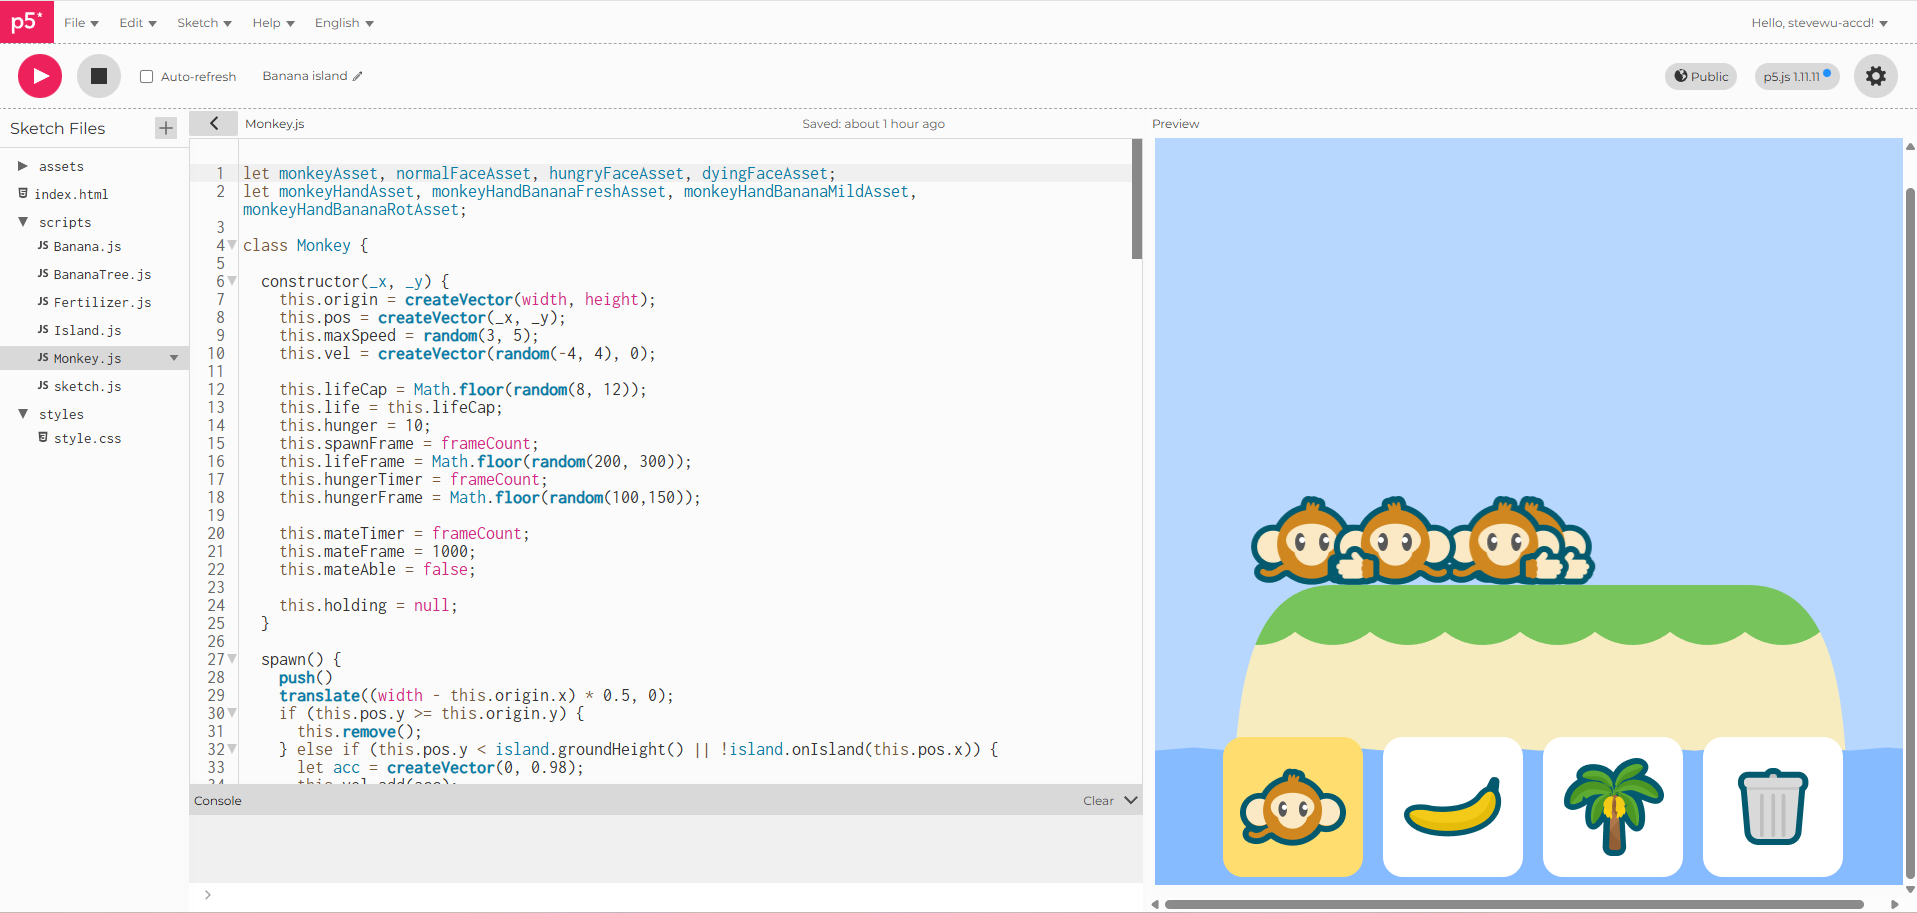Viewport: 1917px width, 913px height.
Task: Select Island.js in the file tree
Action: coord(88,330)
